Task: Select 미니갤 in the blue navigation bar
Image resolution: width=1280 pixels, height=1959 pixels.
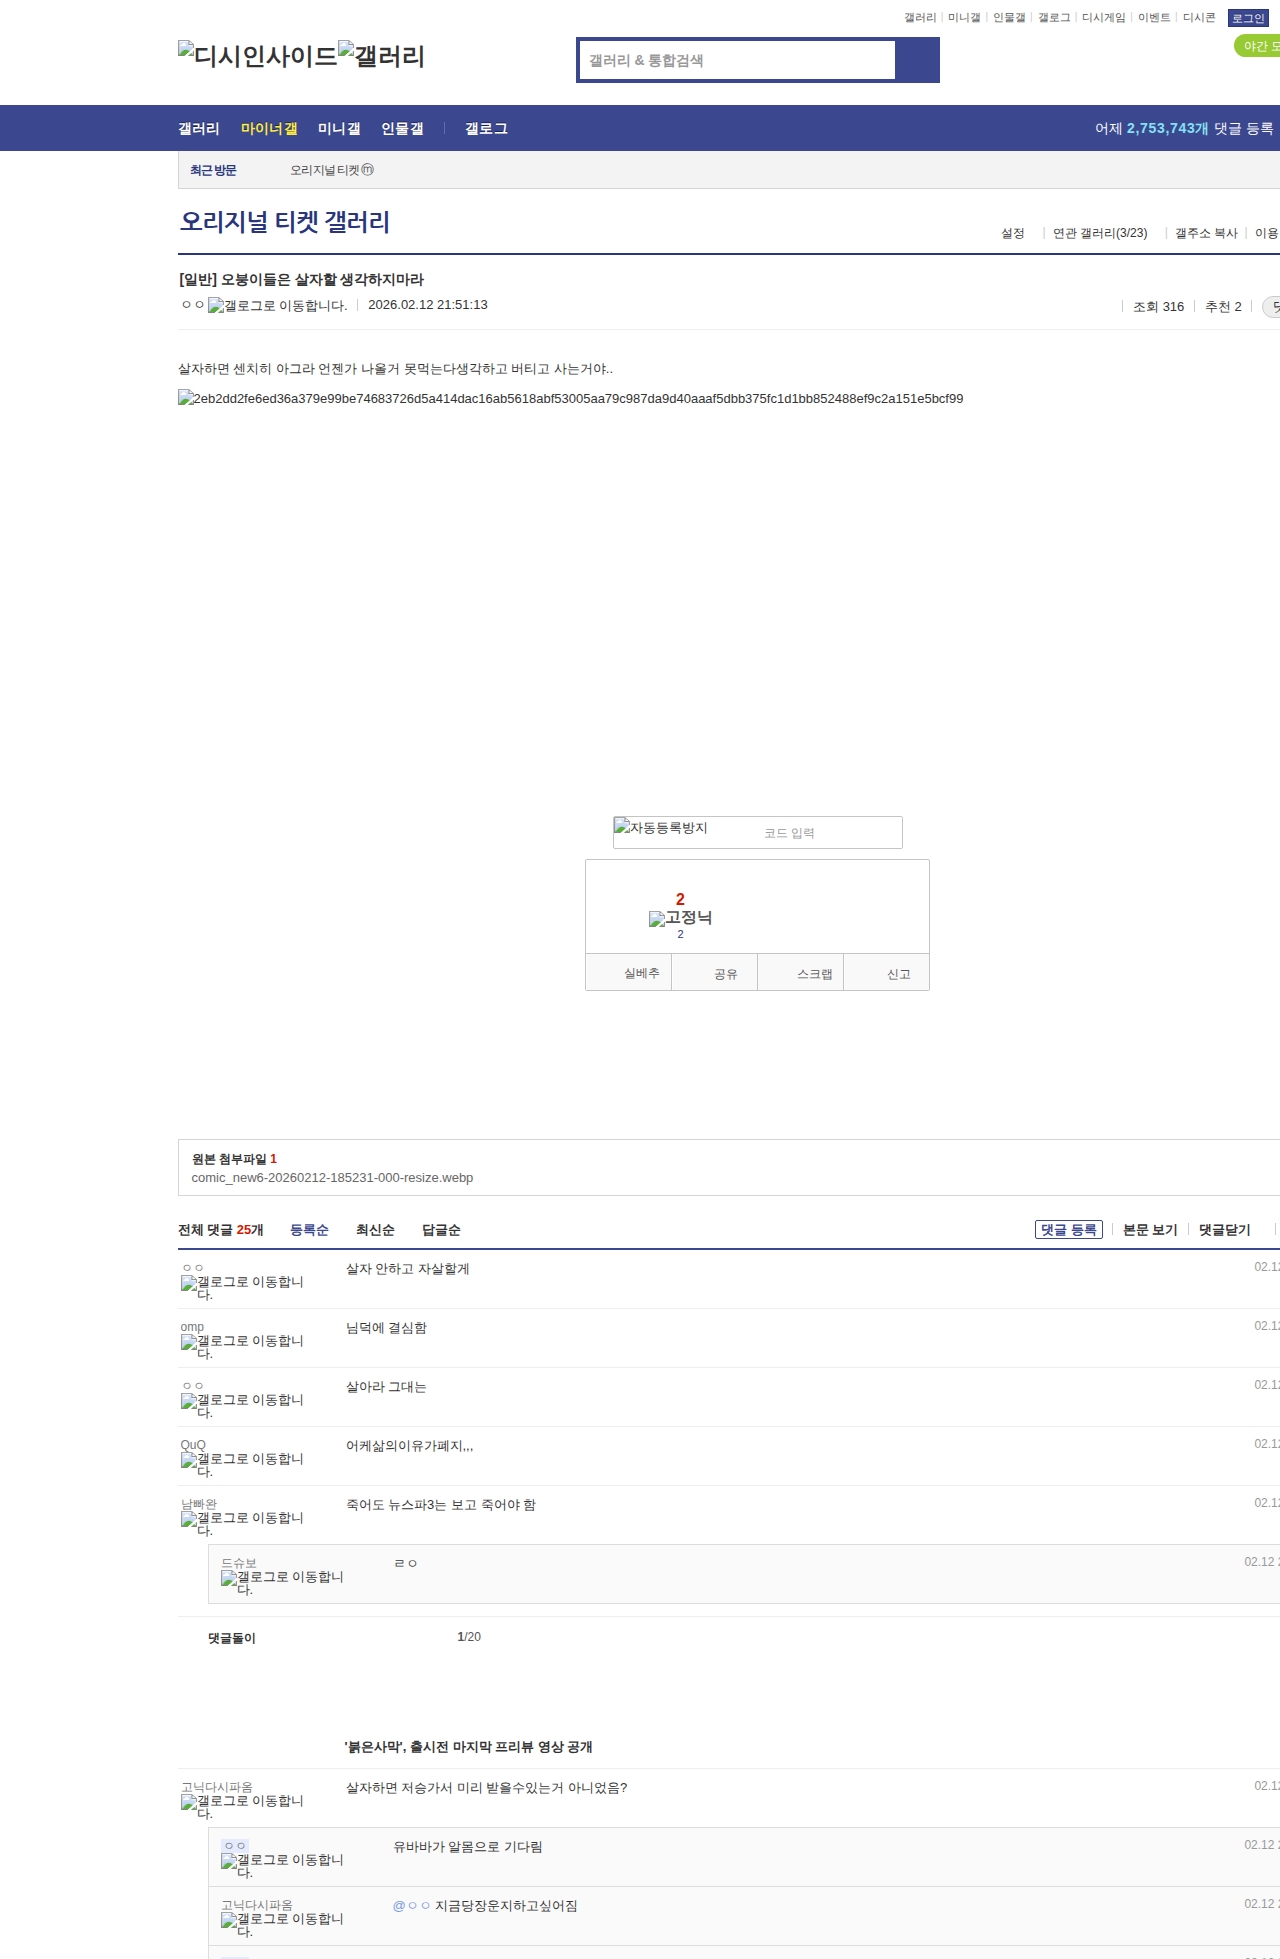Action: pos(339,128)
